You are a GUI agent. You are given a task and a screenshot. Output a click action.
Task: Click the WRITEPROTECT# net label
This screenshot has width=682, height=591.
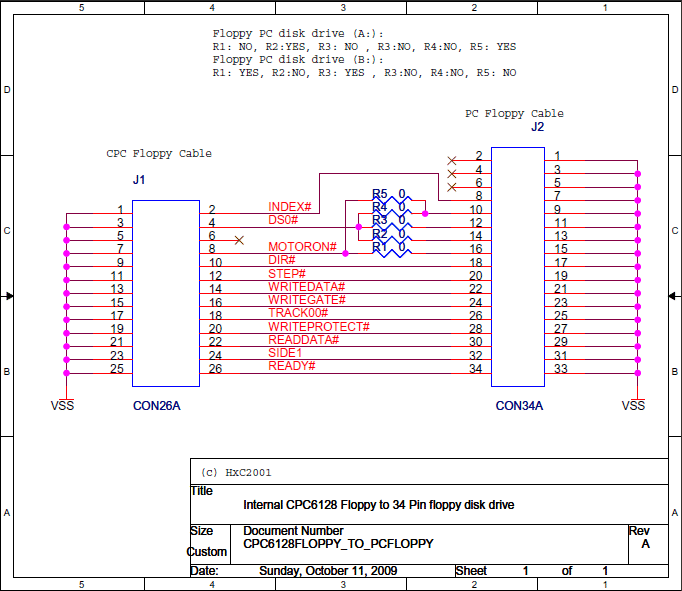tap(319, 327)
